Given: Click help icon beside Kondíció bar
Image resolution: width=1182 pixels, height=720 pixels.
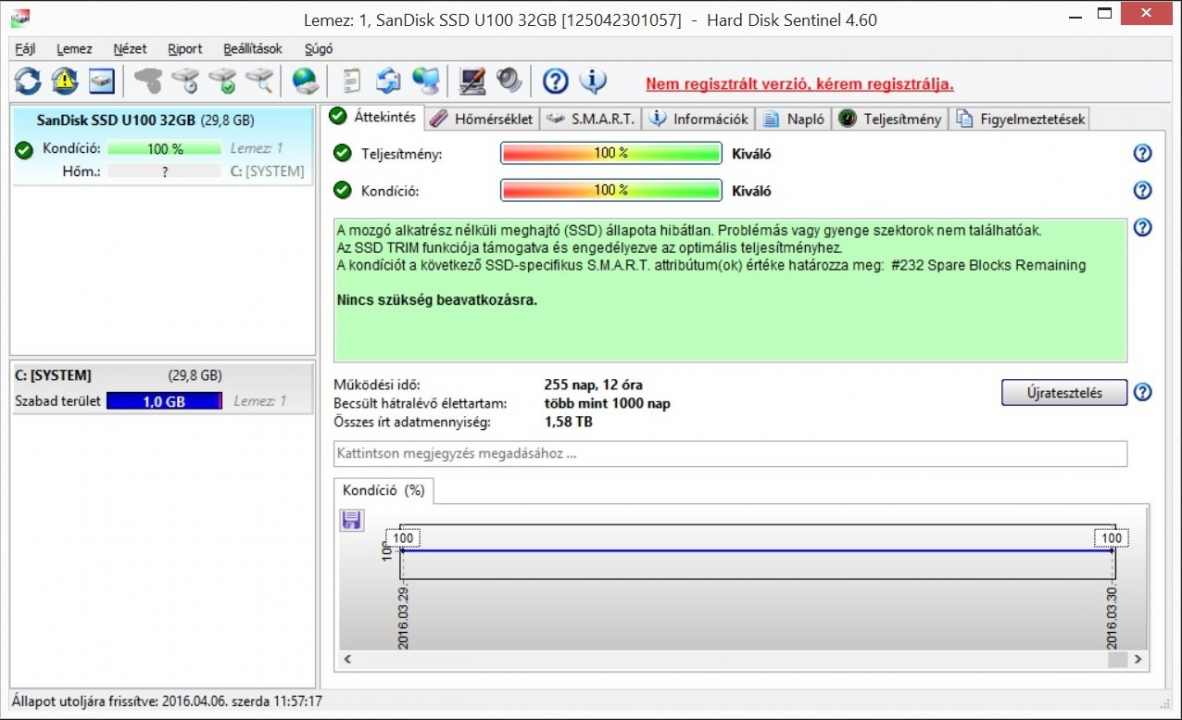Looking at the screenshot, I should point(1143,190).
